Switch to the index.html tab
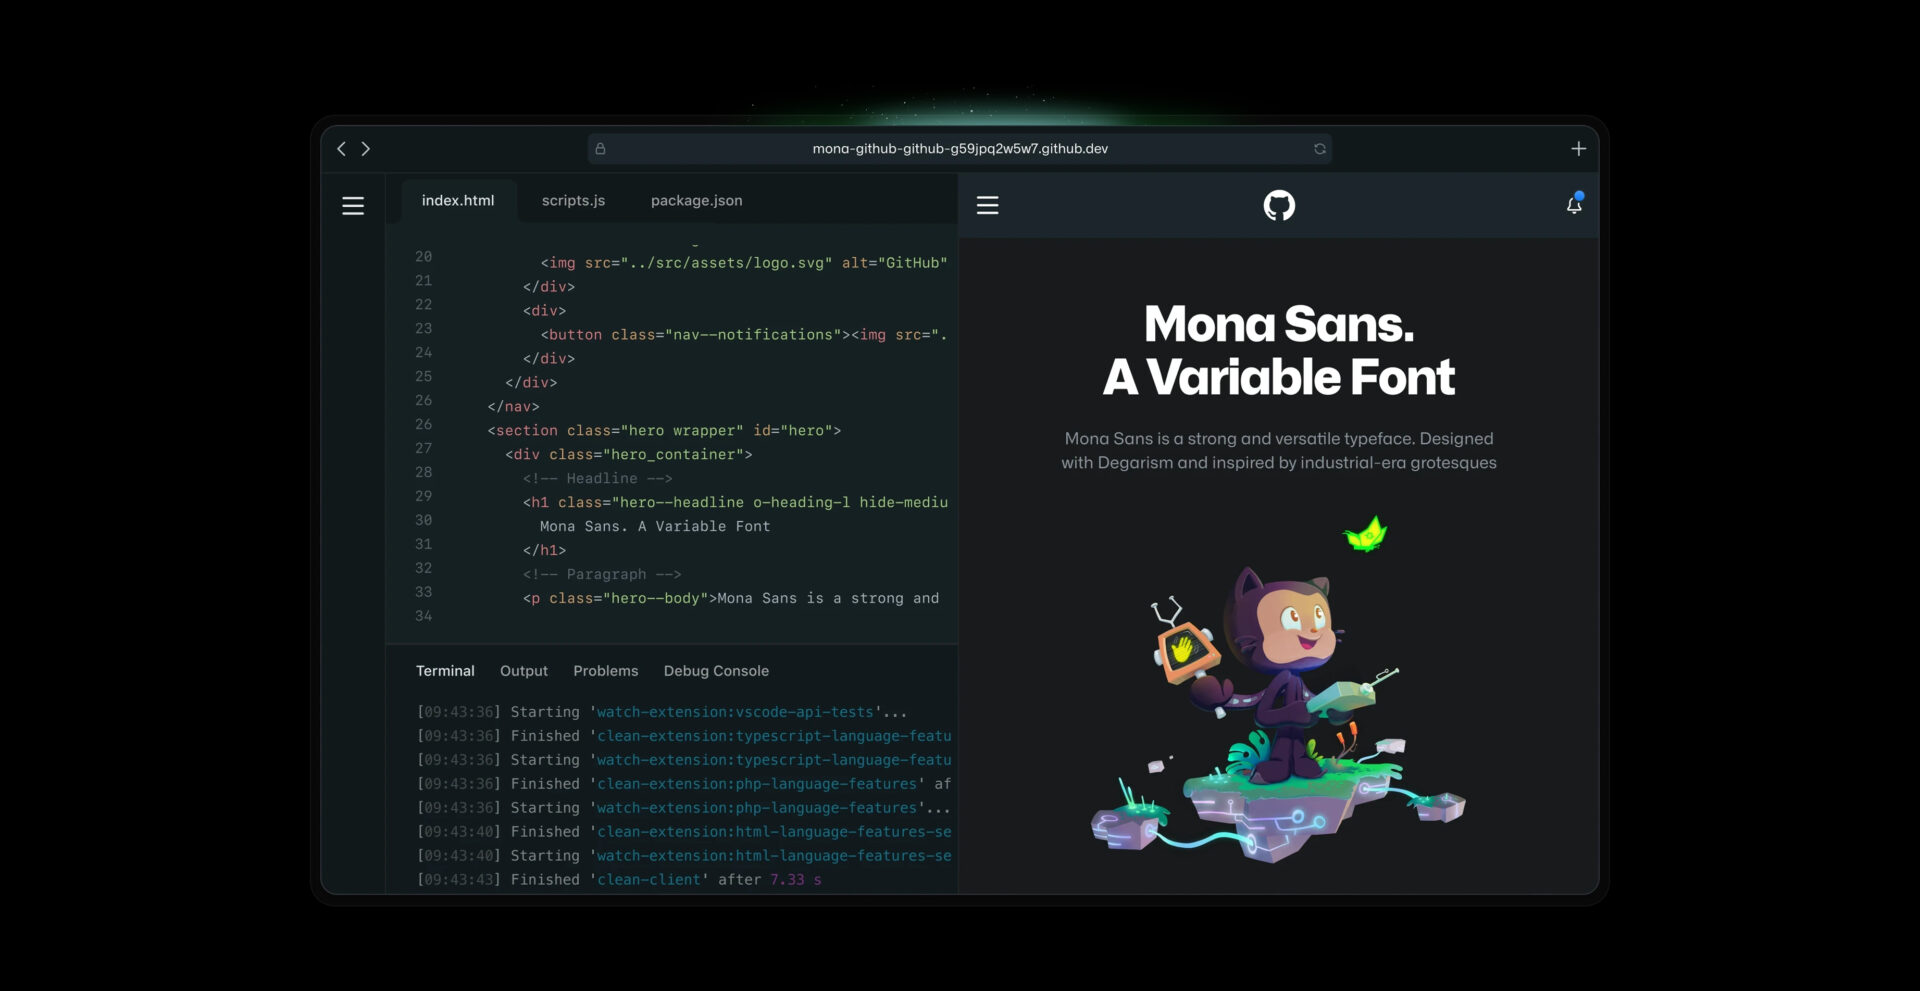 coord(458,201)
